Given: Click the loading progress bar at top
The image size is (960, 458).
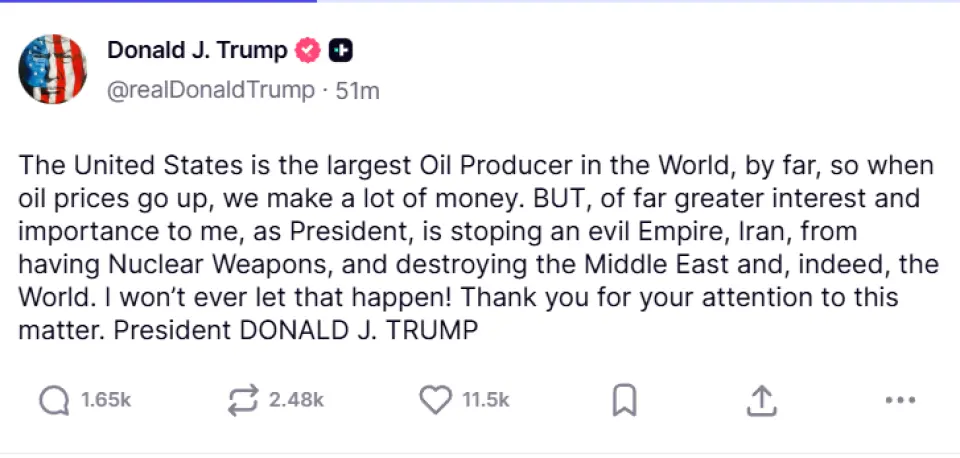Looking at the screenshot, I should [158, 1].
